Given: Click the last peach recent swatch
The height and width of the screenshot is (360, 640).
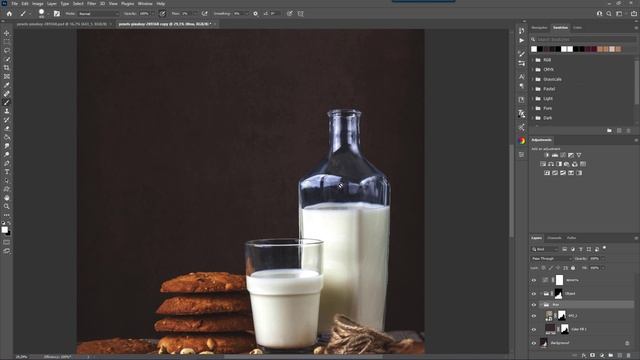Looking at the screenshot, I should (x=618, y=49).
